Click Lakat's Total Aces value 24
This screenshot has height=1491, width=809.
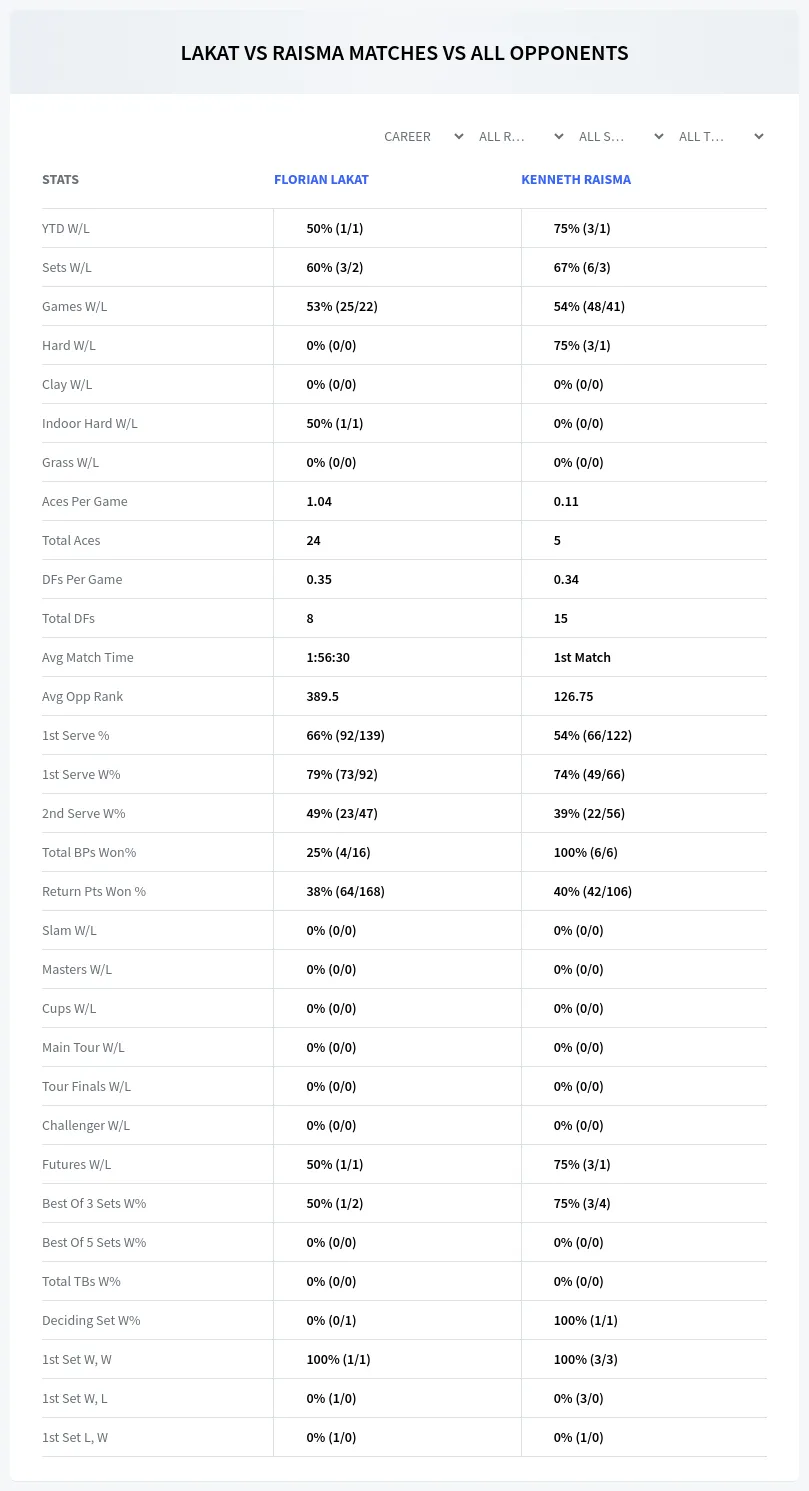(x=313, y=540)
